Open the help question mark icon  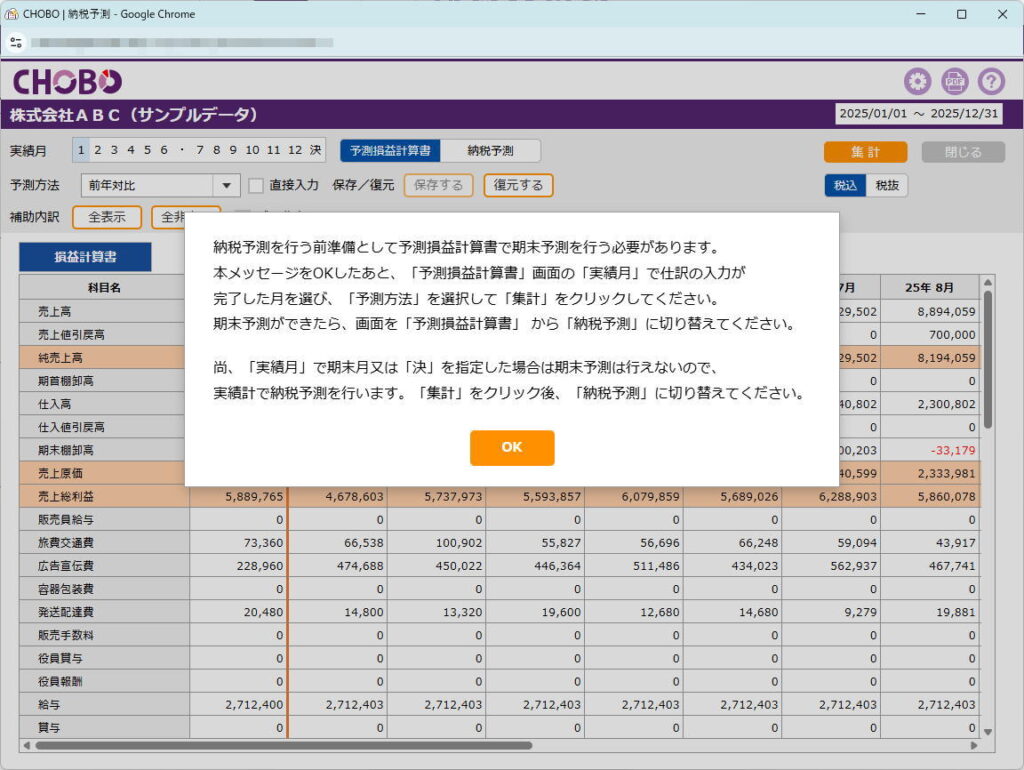pos(991,82)
